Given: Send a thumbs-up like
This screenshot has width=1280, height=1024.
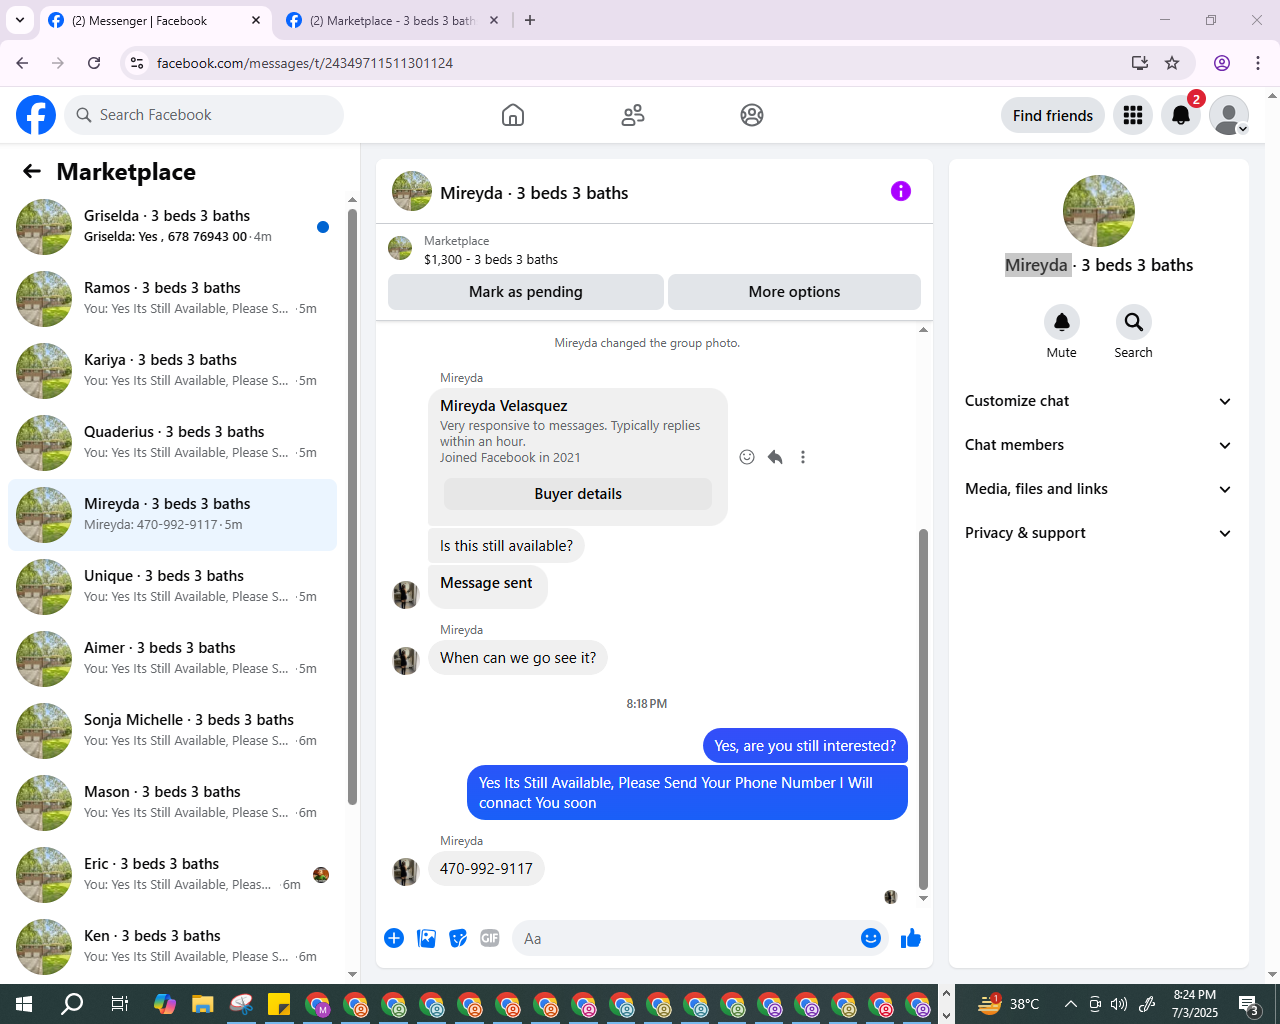Looking at the screenshot, I should (x=911, y=938).
